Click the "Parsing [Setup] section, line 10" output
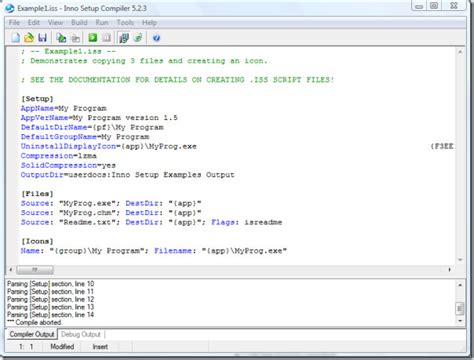Image resolution: width=474 pixels, height=360 pixels. coord(51,284)
